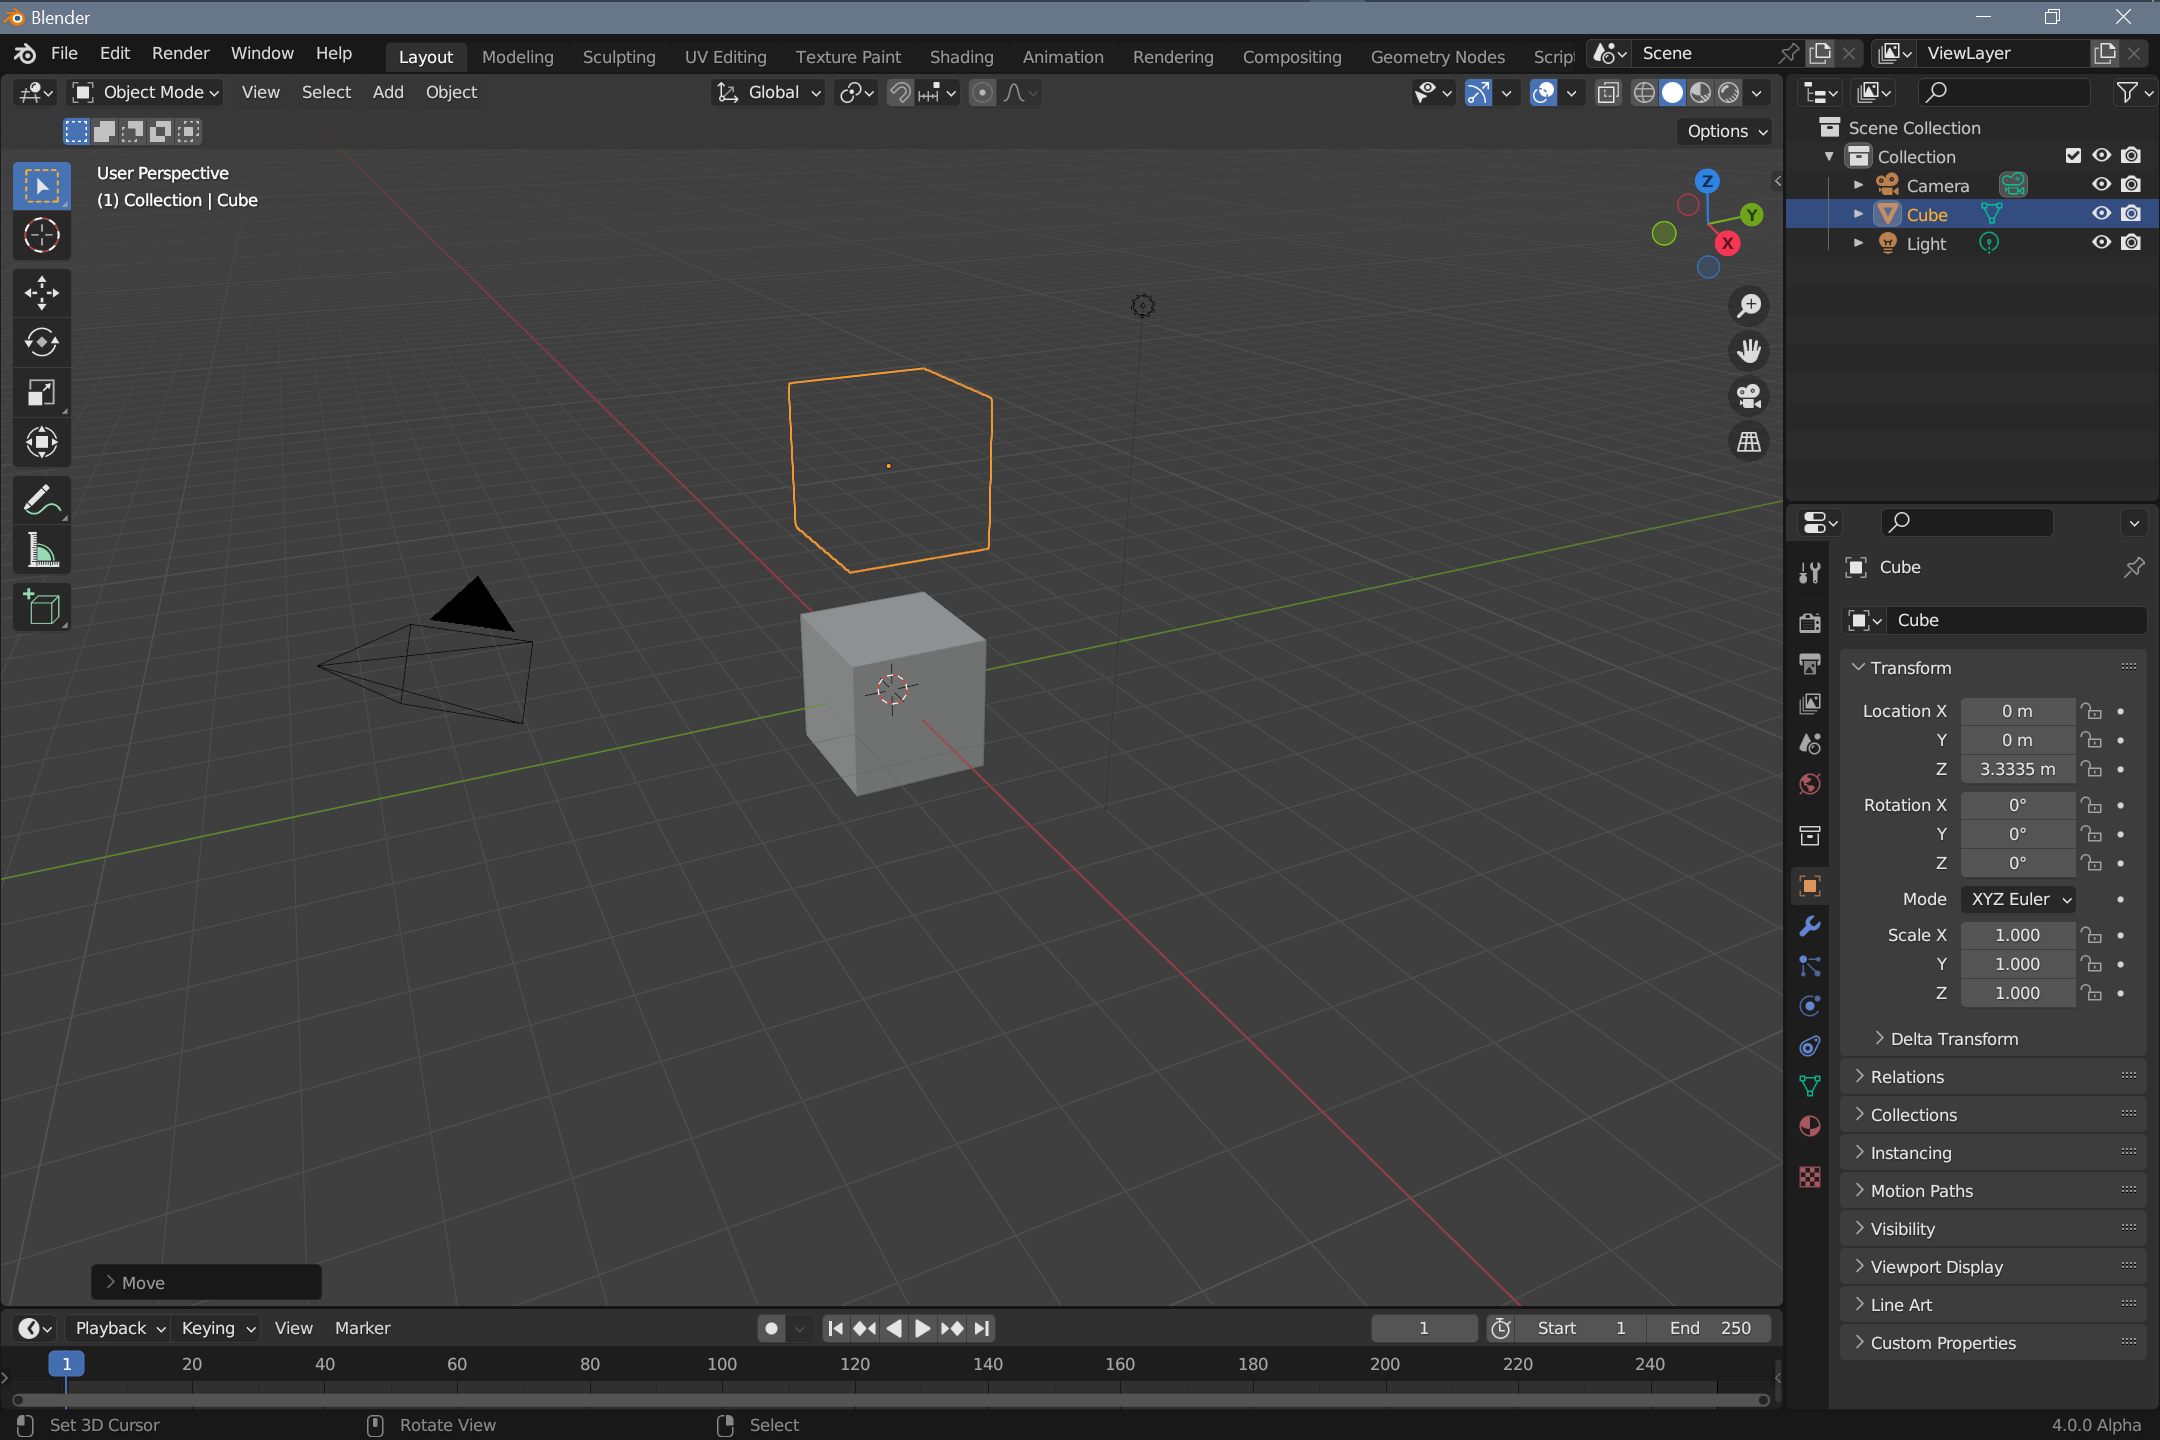
Task: Open the File menu
Action: tap(64, 53)
